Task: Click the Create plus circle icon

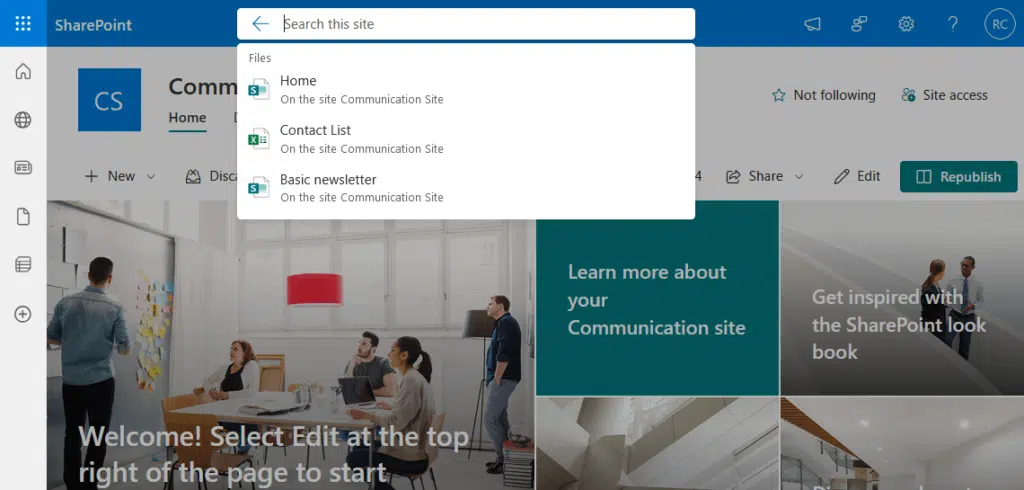Action: (x=23, y=314)
